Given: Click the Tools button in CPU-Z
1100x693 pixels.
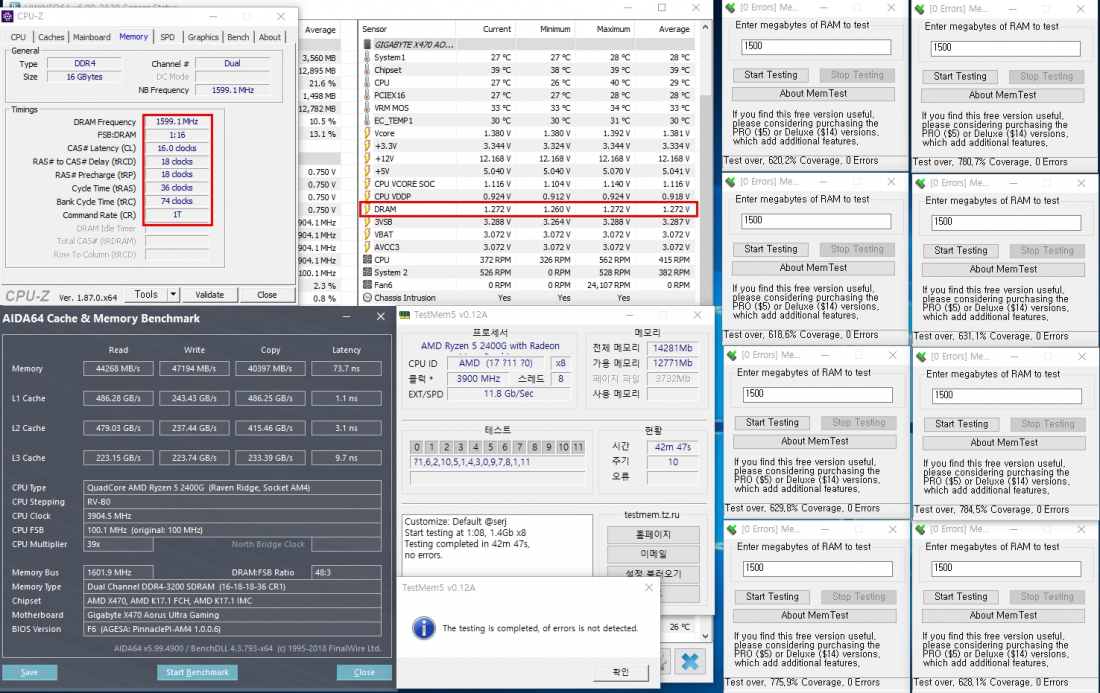Looking at the screenshot, I should click(x=146, y=295).
